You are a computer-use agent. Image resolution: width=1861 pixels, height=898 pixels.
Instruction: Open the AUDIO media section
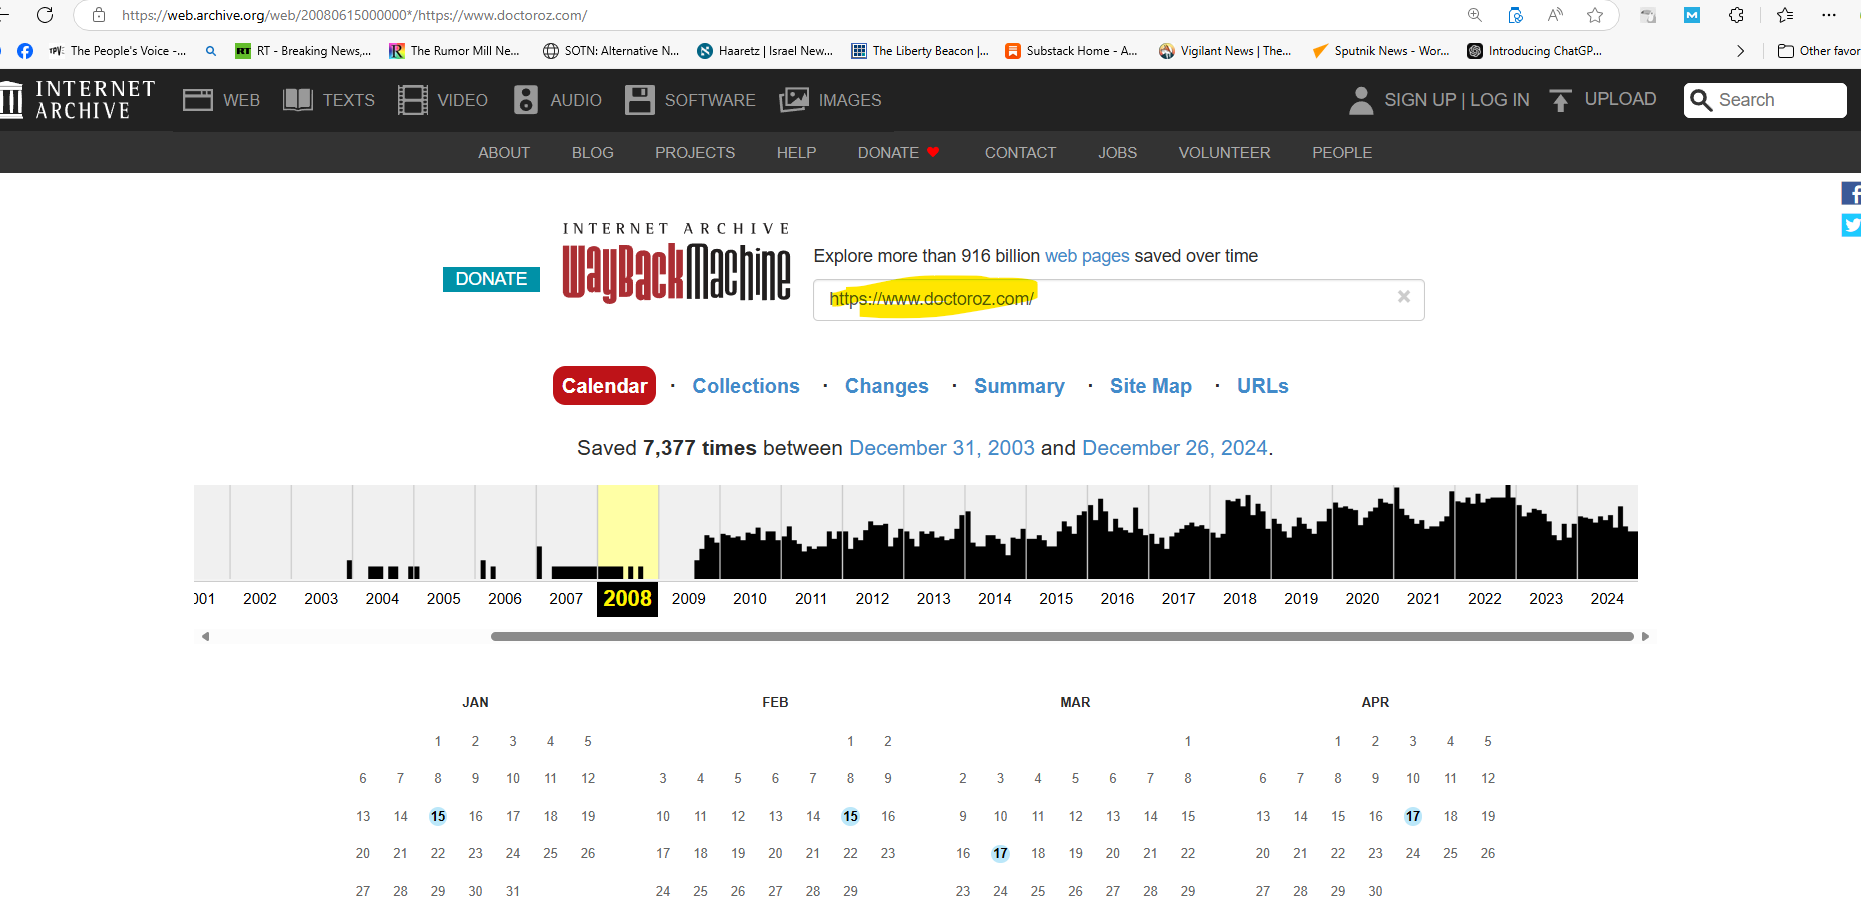pyautogui.click(x=557, y=100)
